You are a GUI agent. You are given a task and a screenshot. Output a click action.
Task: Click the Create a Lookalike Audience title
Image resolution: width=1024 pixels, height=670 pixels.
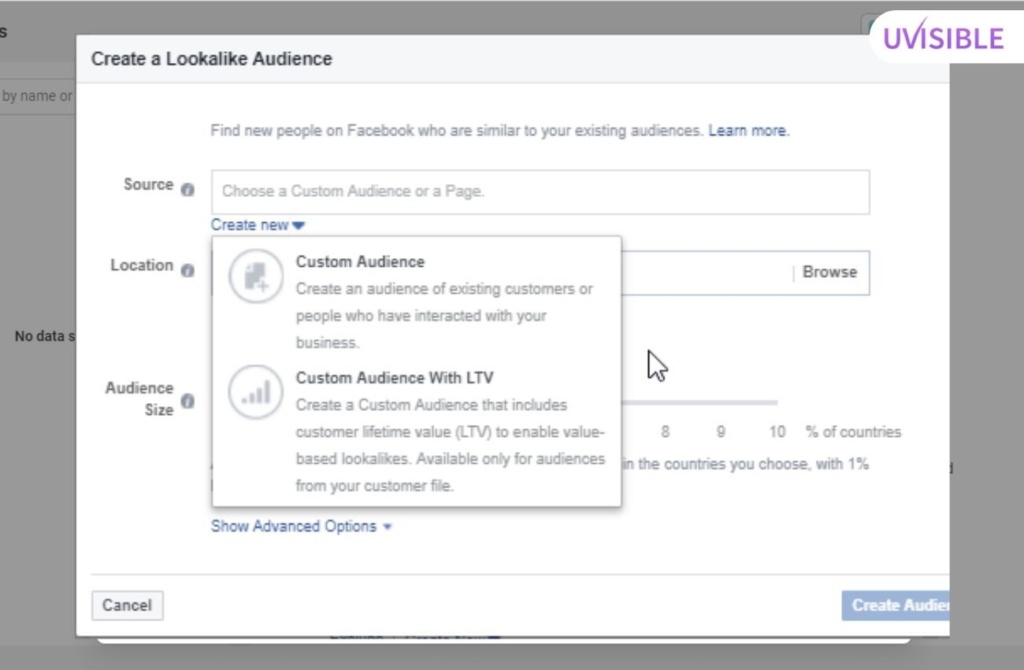click(212, 59)
